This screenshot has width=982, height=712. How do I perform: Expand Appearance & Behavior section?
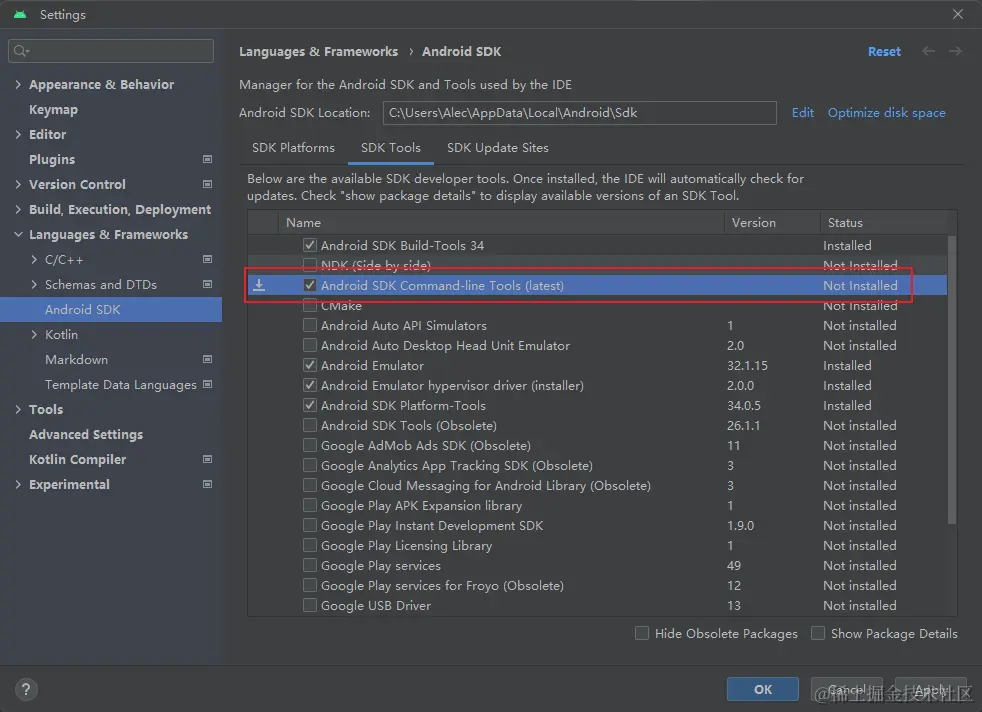tap(18, 85)
